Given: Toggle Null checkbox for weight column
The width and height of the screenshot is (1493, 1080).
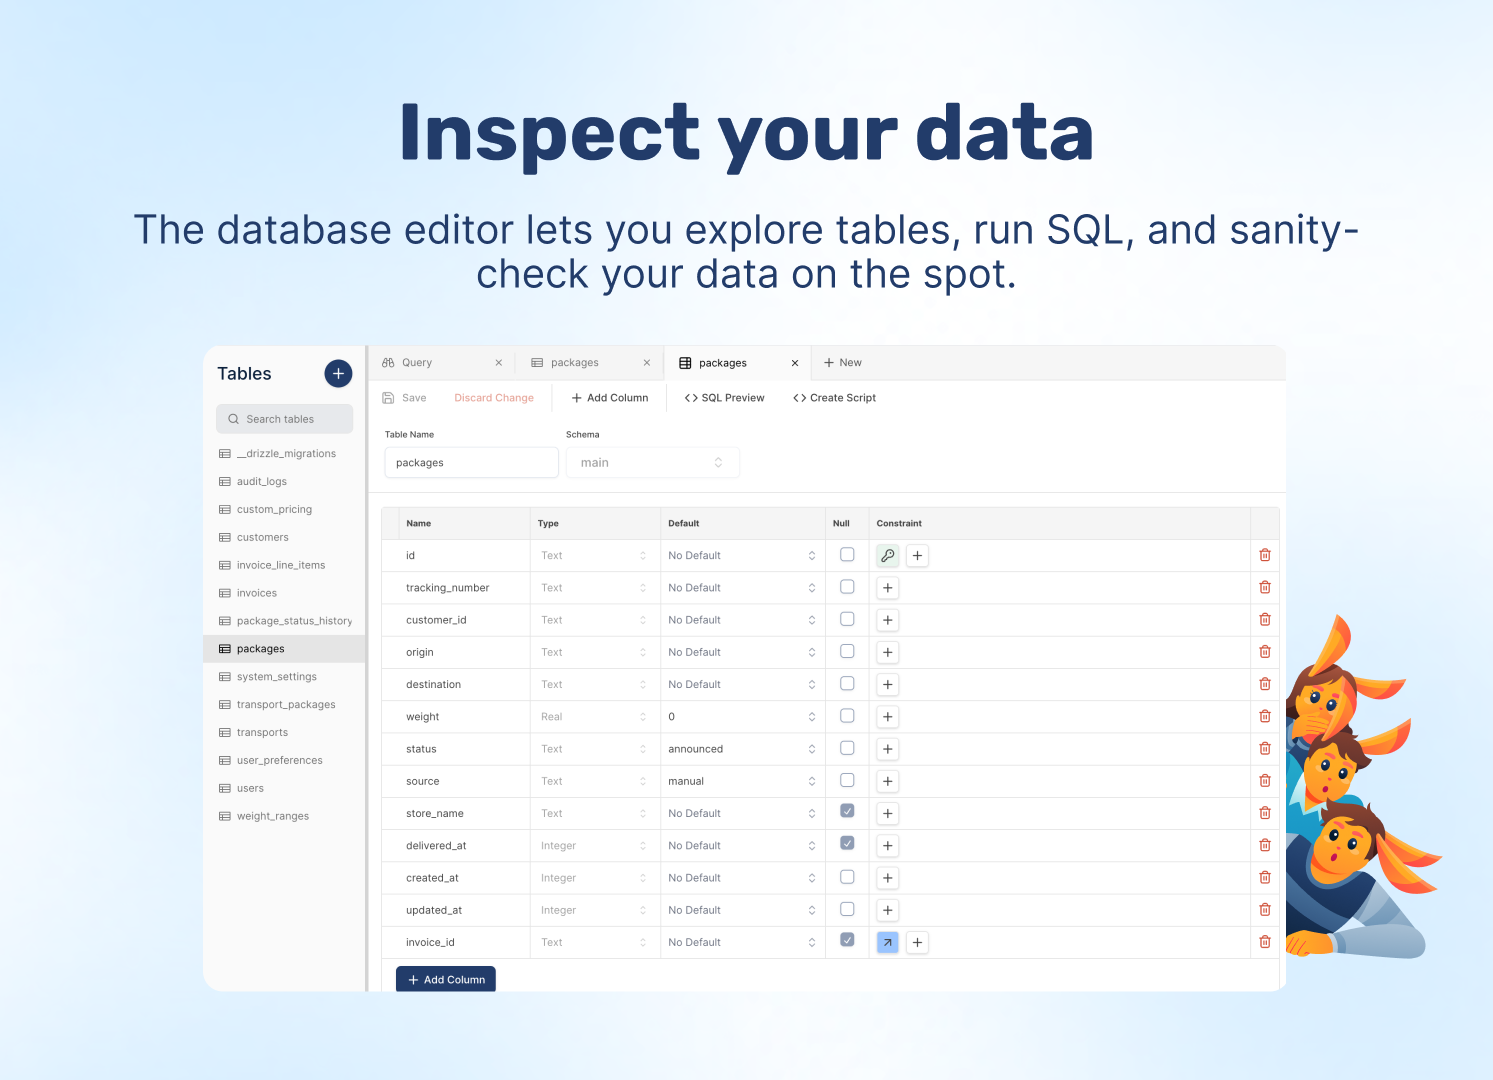Looking at the screenshot, I should [x=847, y=716].
